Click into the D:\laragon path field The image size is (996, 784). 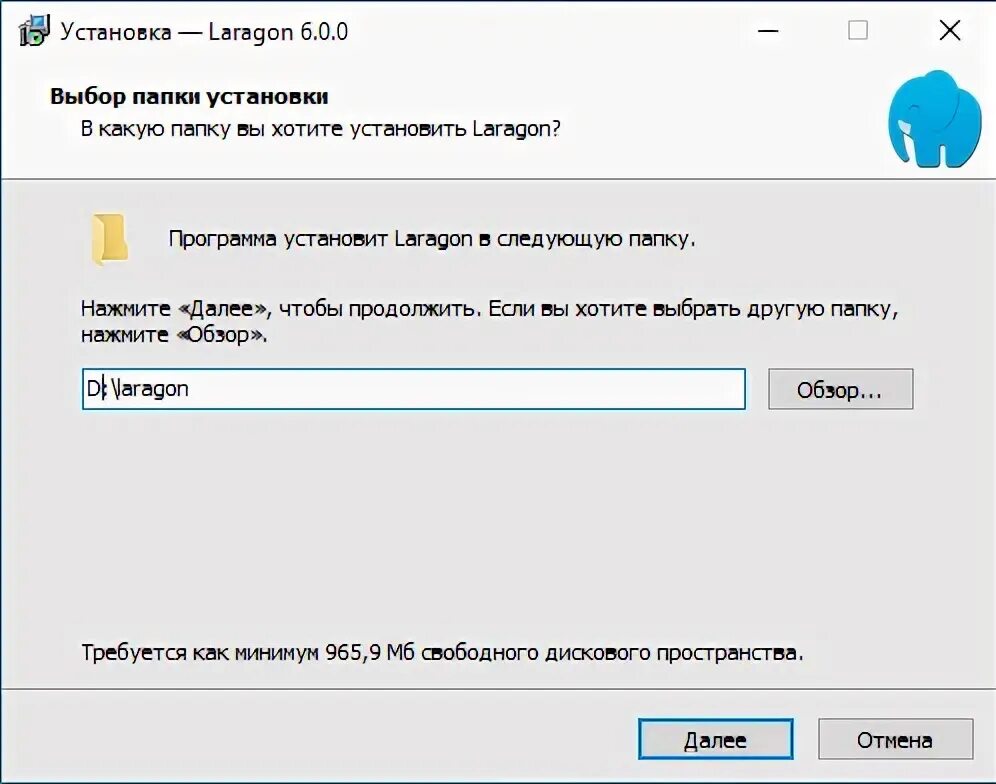[450, 389]
